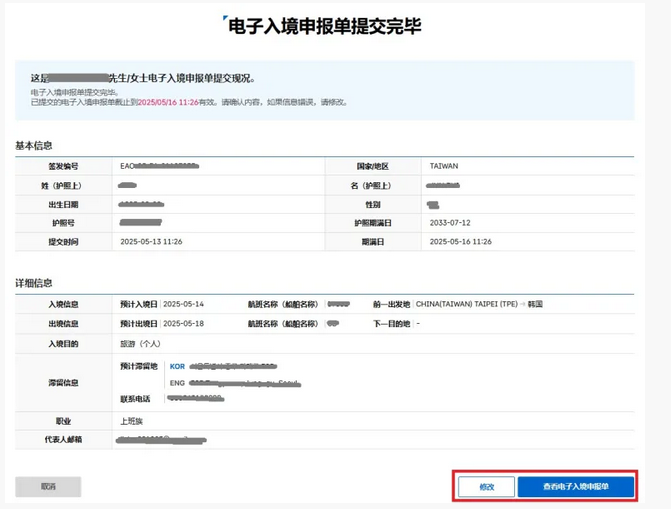The width and height of the screenshot is (671, 509).
Task: Select the 旅游（个人） purpose value
Action: (140, 344)
